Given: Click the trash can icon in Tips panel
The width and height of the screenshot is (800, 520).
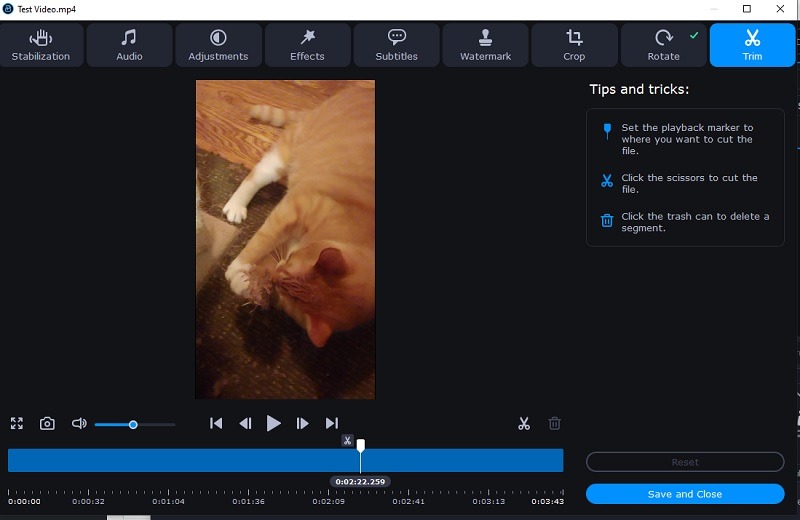Looking at the screenshot, I should [607, 220].
